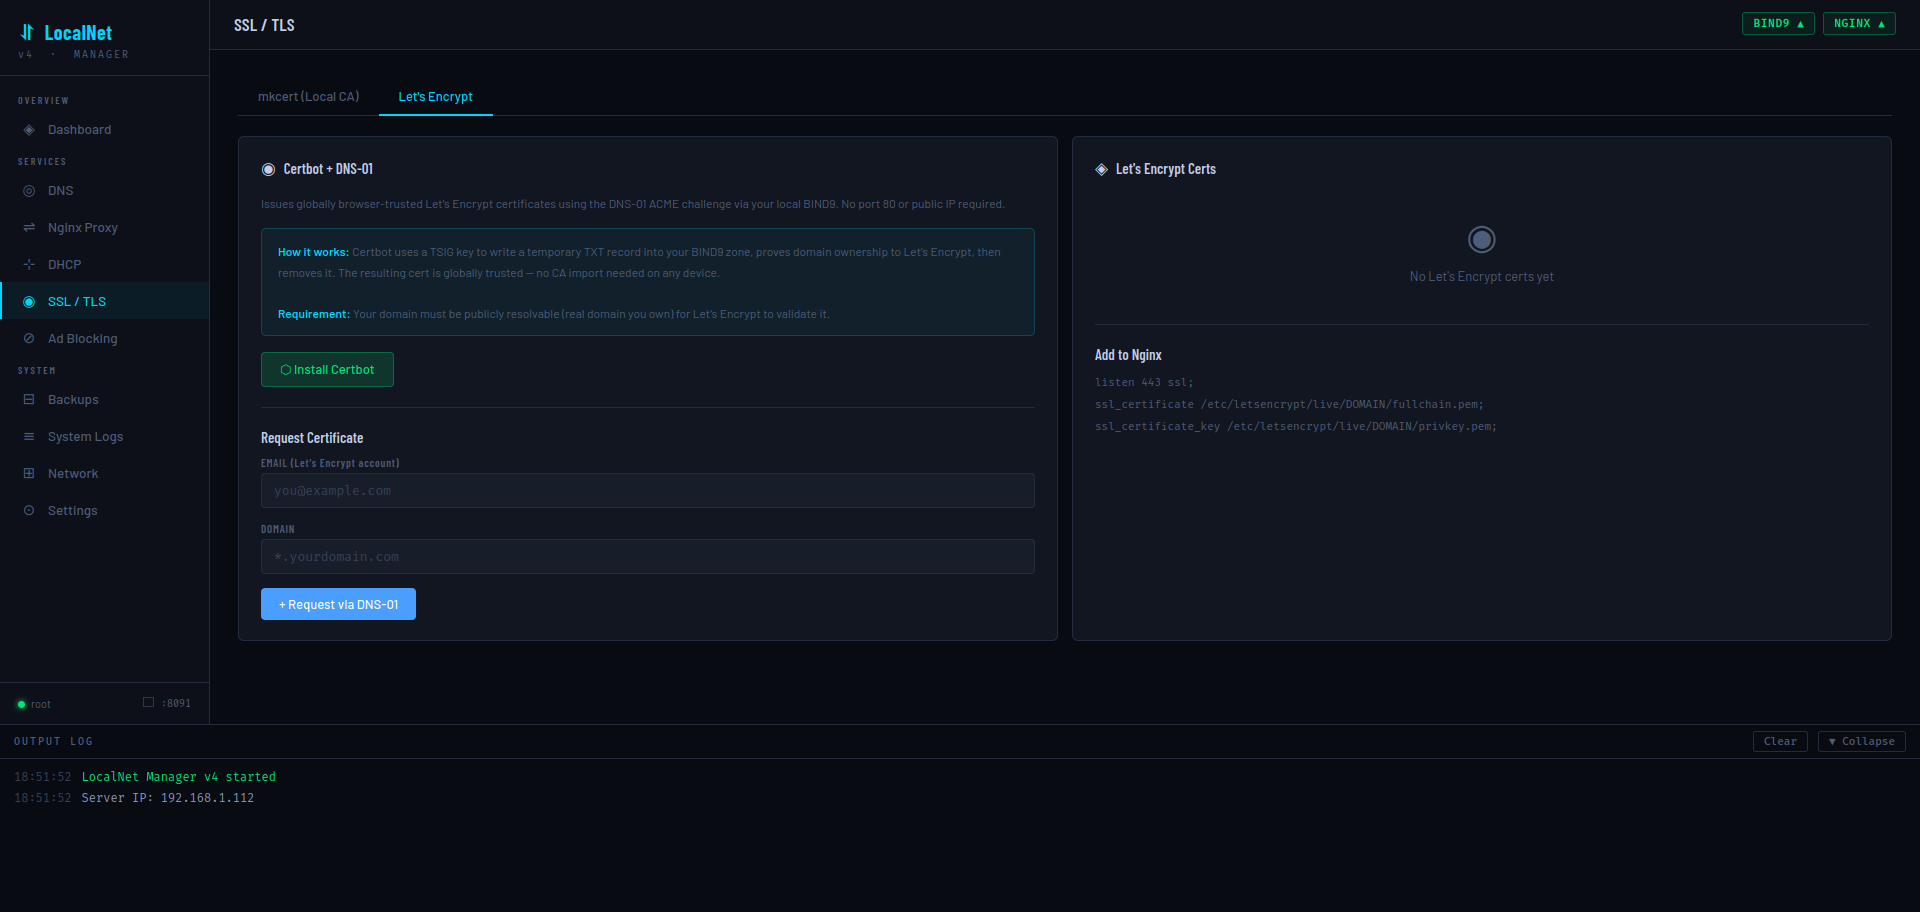Click the ssl_certificate fullchain.pem line

click(1289, 405)
